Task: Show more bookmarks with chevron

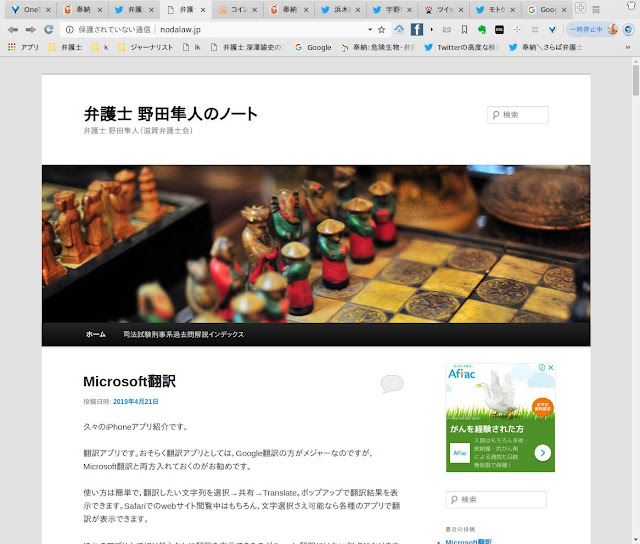Action: click(628, 47)
